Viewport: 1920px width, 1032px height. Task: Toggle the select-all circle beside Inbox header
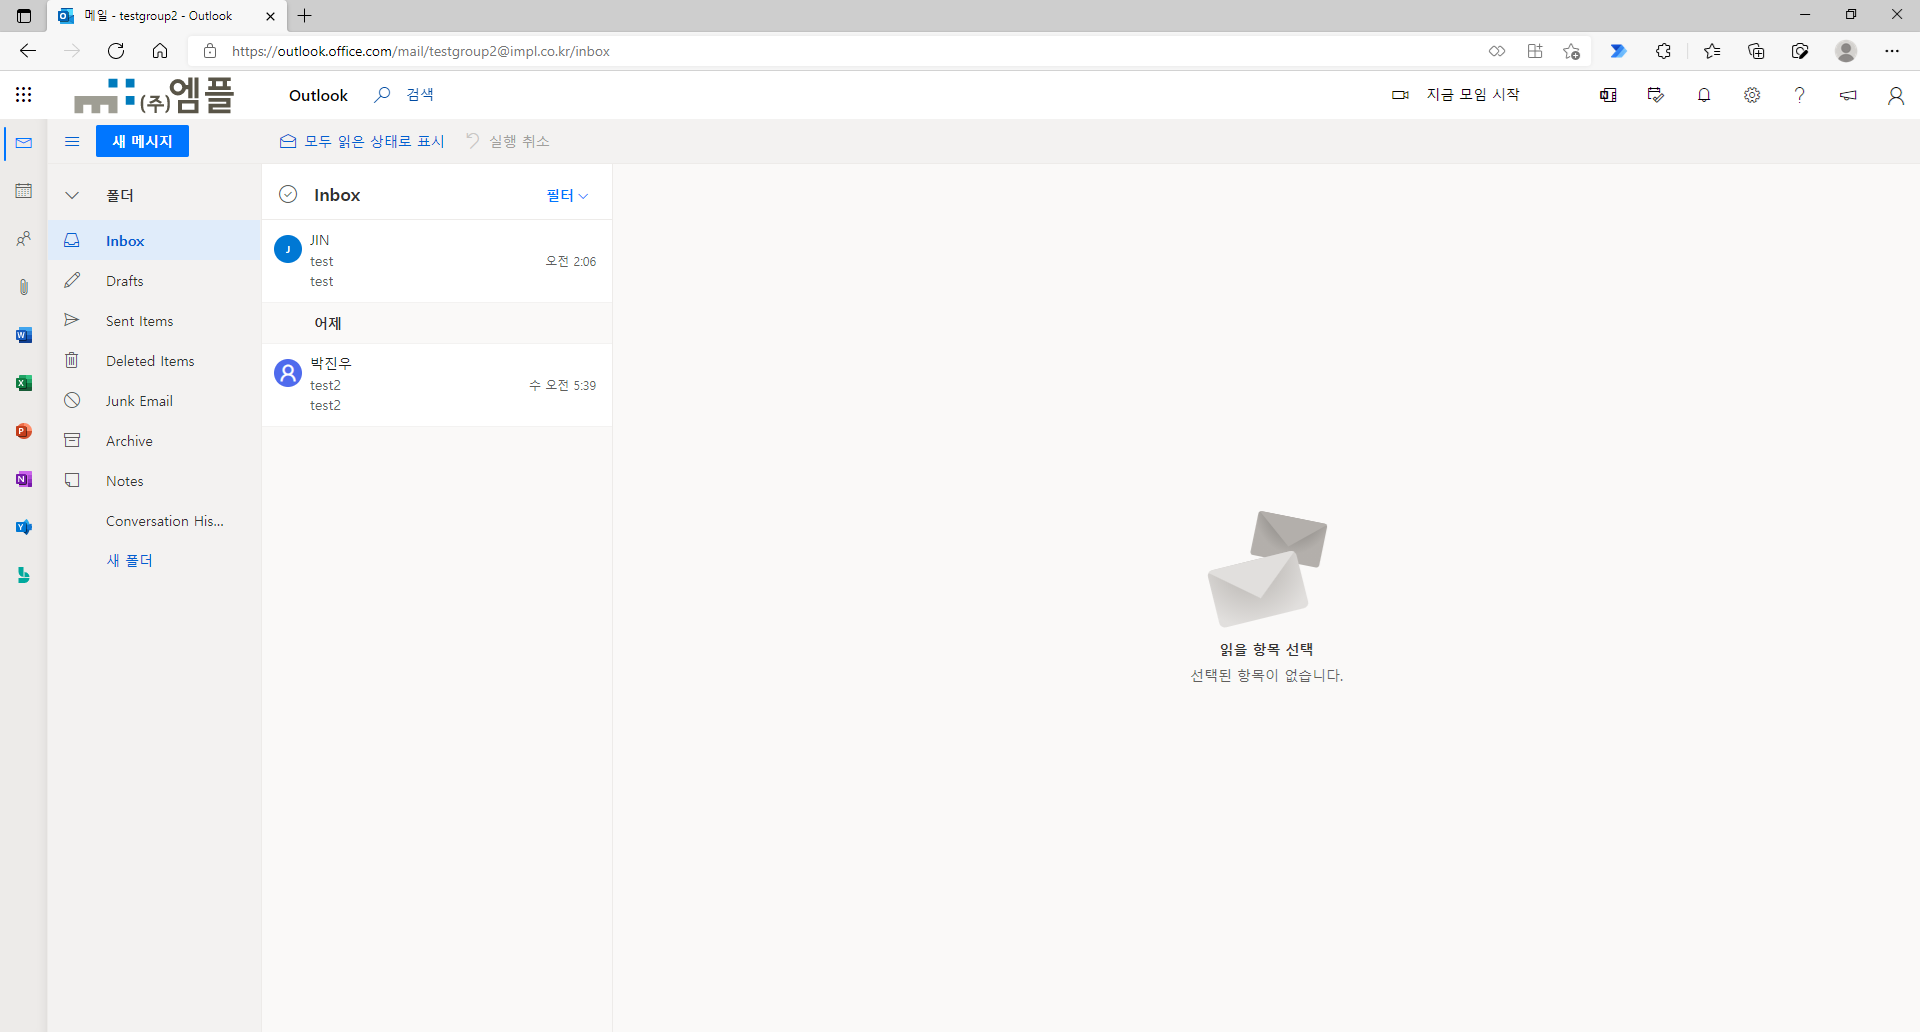click(288, 194)
